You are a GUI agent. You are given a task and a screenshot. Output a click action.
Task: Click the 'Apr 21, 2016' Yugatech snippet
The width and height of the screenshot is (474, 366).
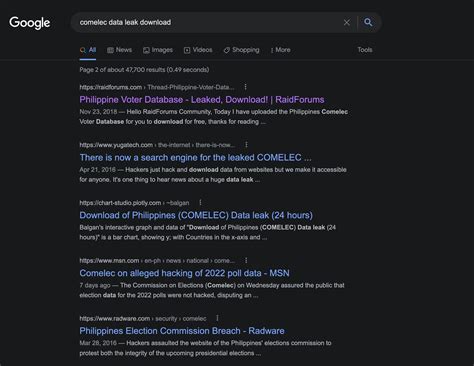(x=213, y=174)
